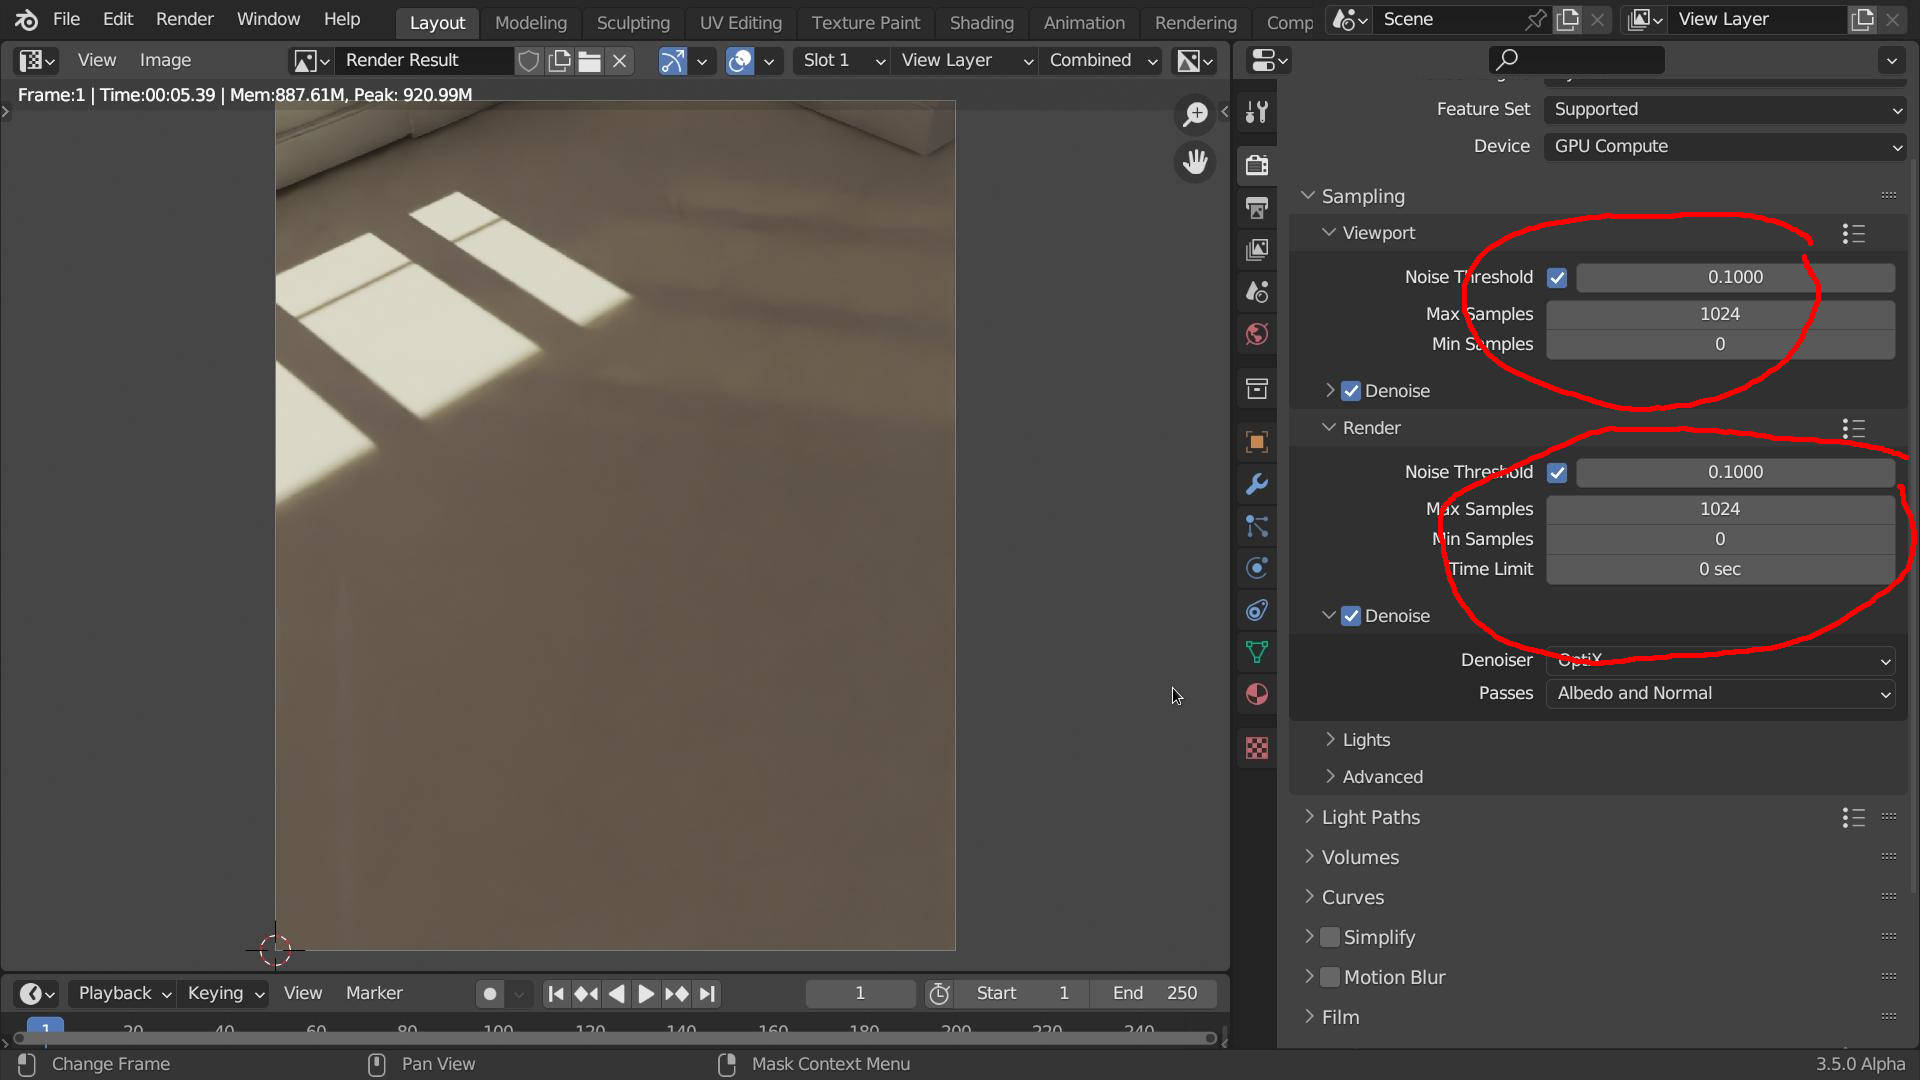Open the Modifier Properties wrench tab
The image size is (1920, 1080).
[1256, 485]
